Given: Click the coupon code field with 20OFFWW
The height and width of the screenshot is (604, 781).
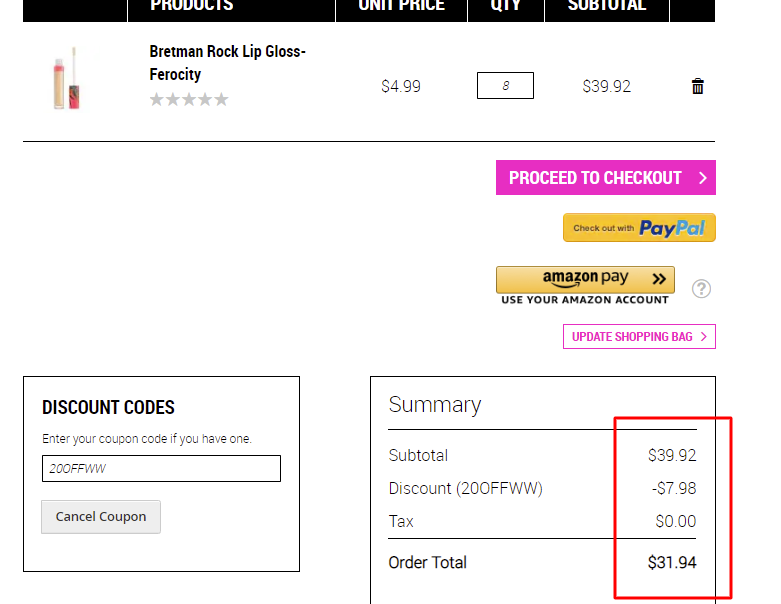Looking at the screenshot, I should [161, 468].
